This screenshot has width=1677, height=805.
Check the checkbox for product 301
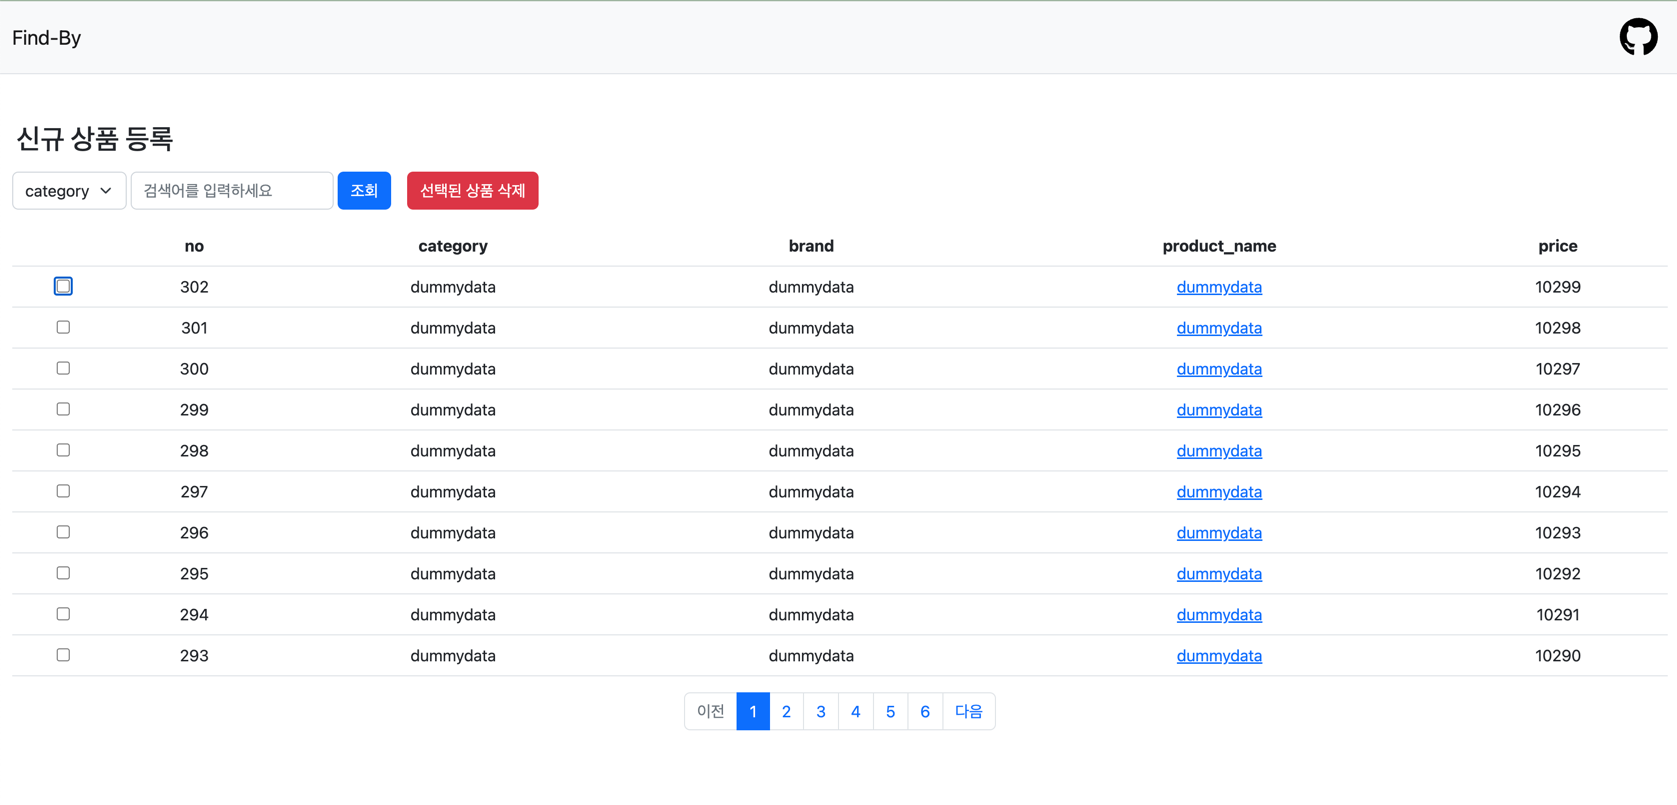[x=63, y=327]
